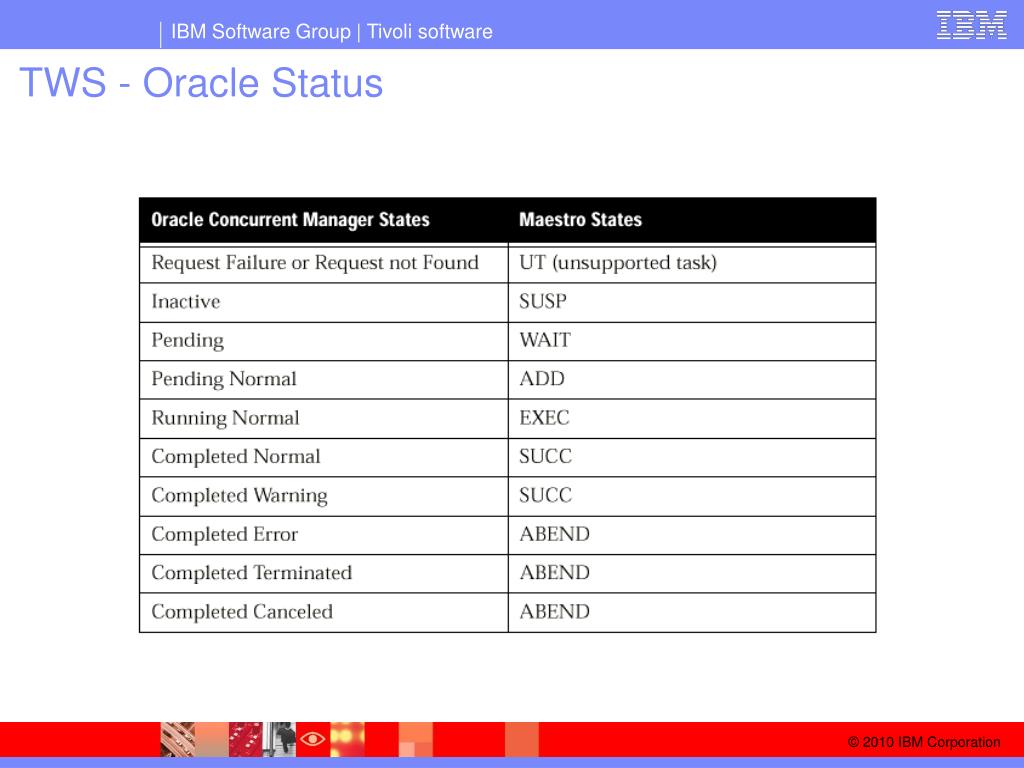Click the 'EXEC' state cell
The width and height of the screenshot is (1024, 768).
[692, 419]
